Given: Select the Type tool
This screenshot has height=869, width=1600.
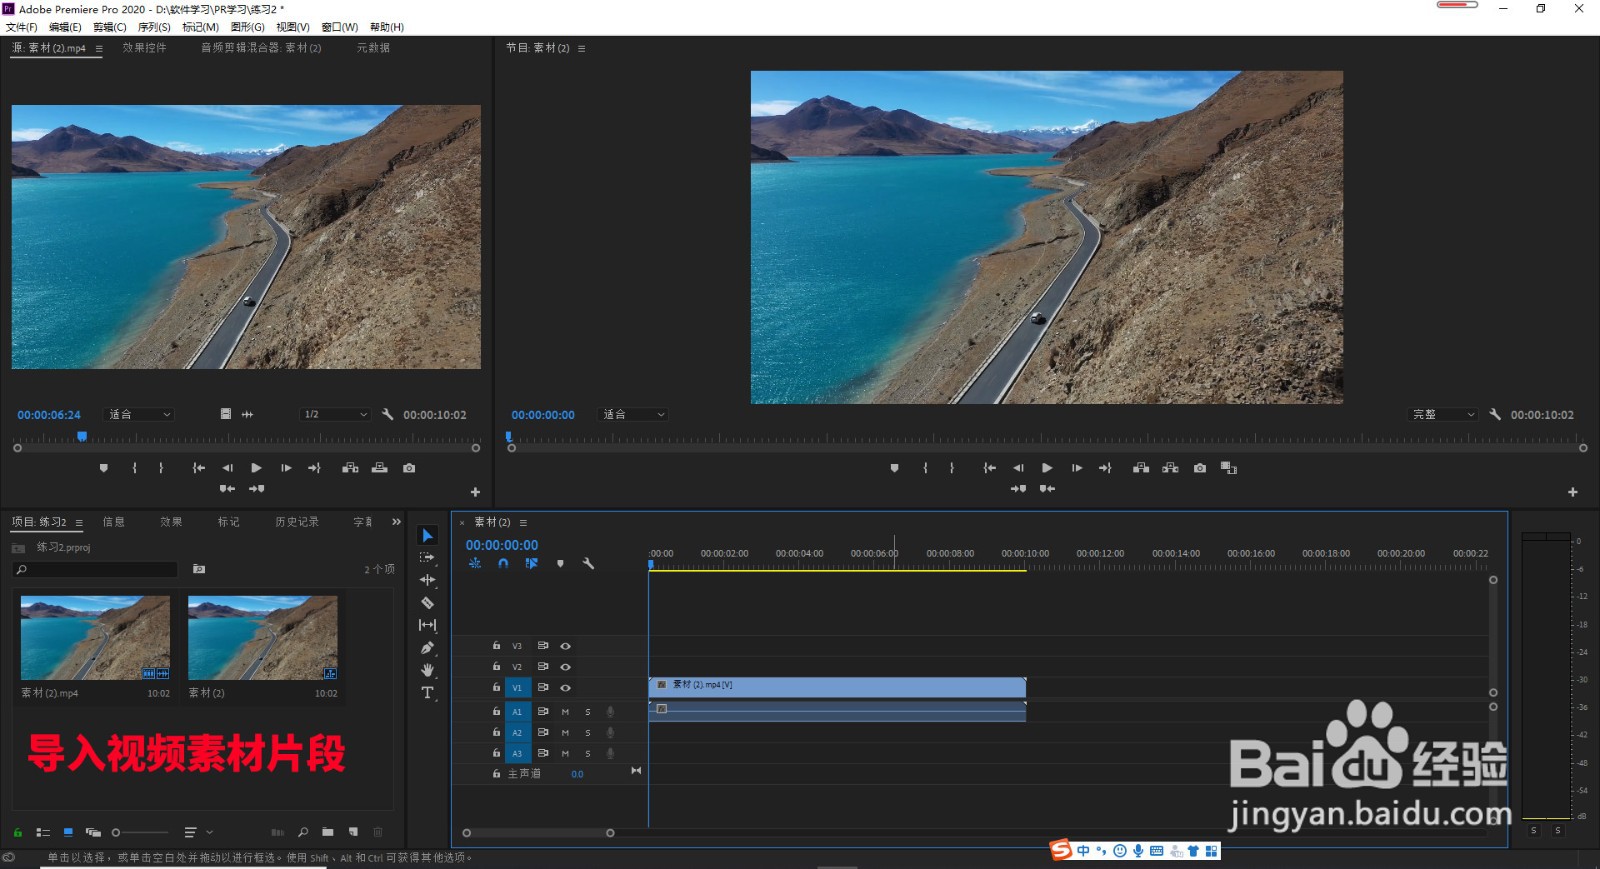Looking at the screenshot, I should [427, 693].
